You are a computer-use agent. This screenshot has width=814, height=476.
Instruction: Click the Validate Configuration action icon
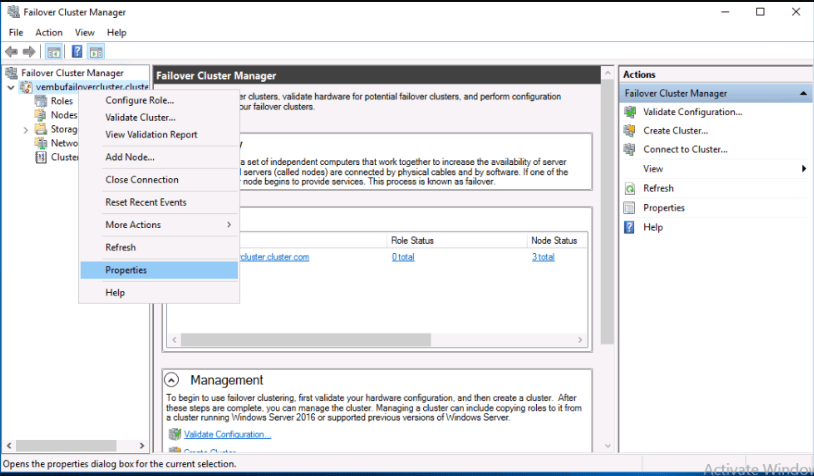[x=630, y=112]
